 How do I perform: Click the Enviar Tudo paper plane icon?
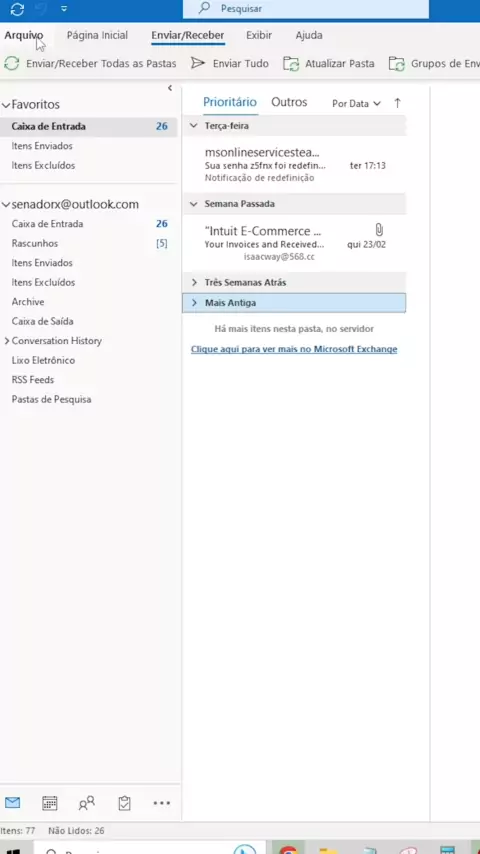pyautogui.click(x=197, y=63)
